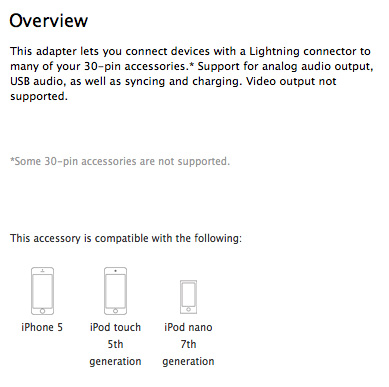
Task: Click the earpiece on the iPhone 5 icon
Action: pos(42,271)
